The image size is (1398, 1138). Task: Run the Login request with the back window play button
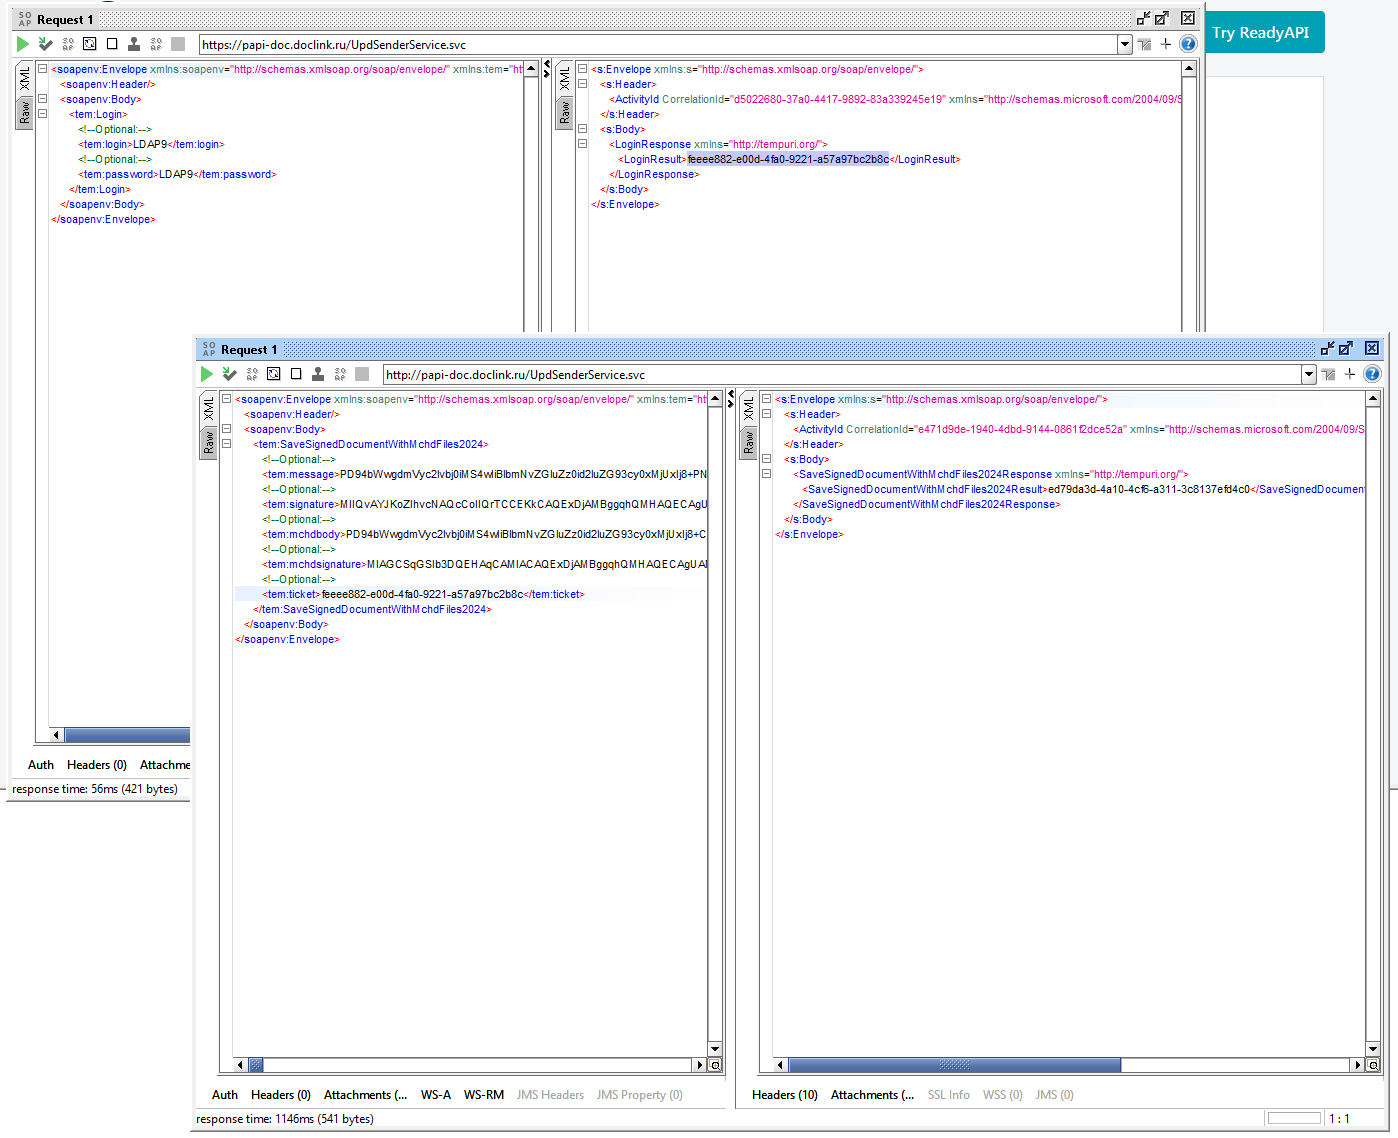point(23,44)
